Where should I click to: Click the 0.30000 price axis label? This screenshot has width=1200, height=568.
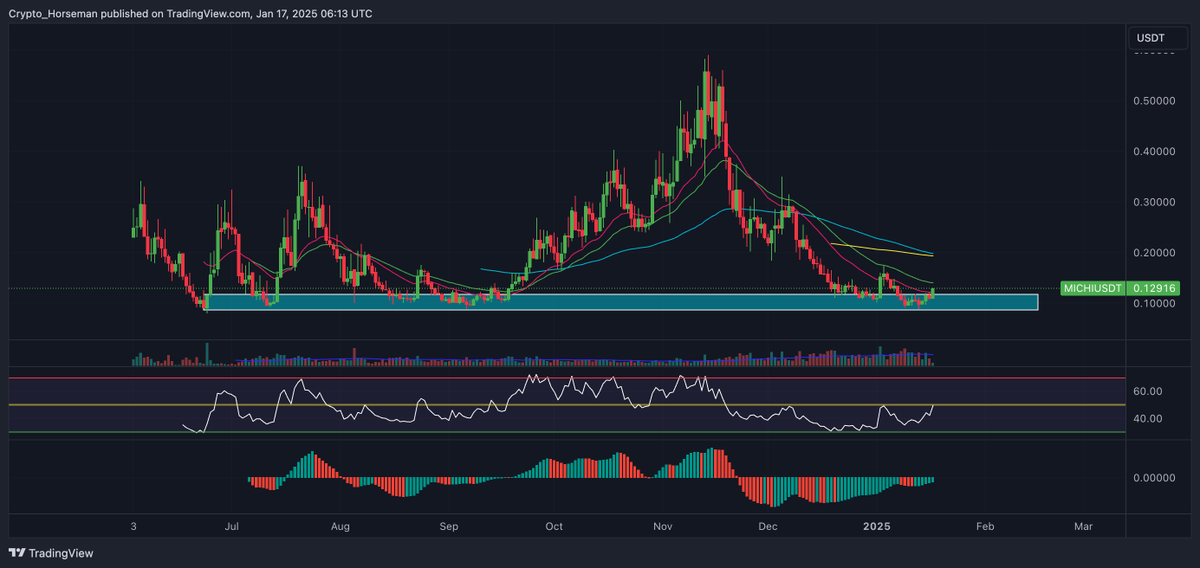1154,202
